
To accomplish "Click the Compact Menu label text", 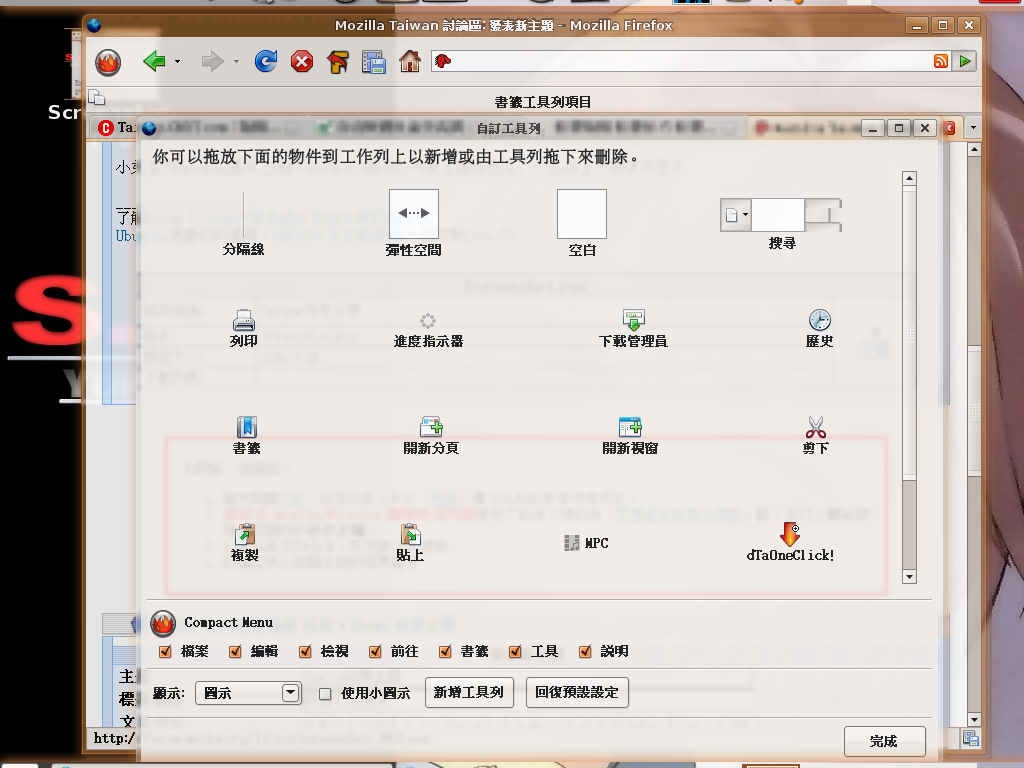I will (228, 622).
